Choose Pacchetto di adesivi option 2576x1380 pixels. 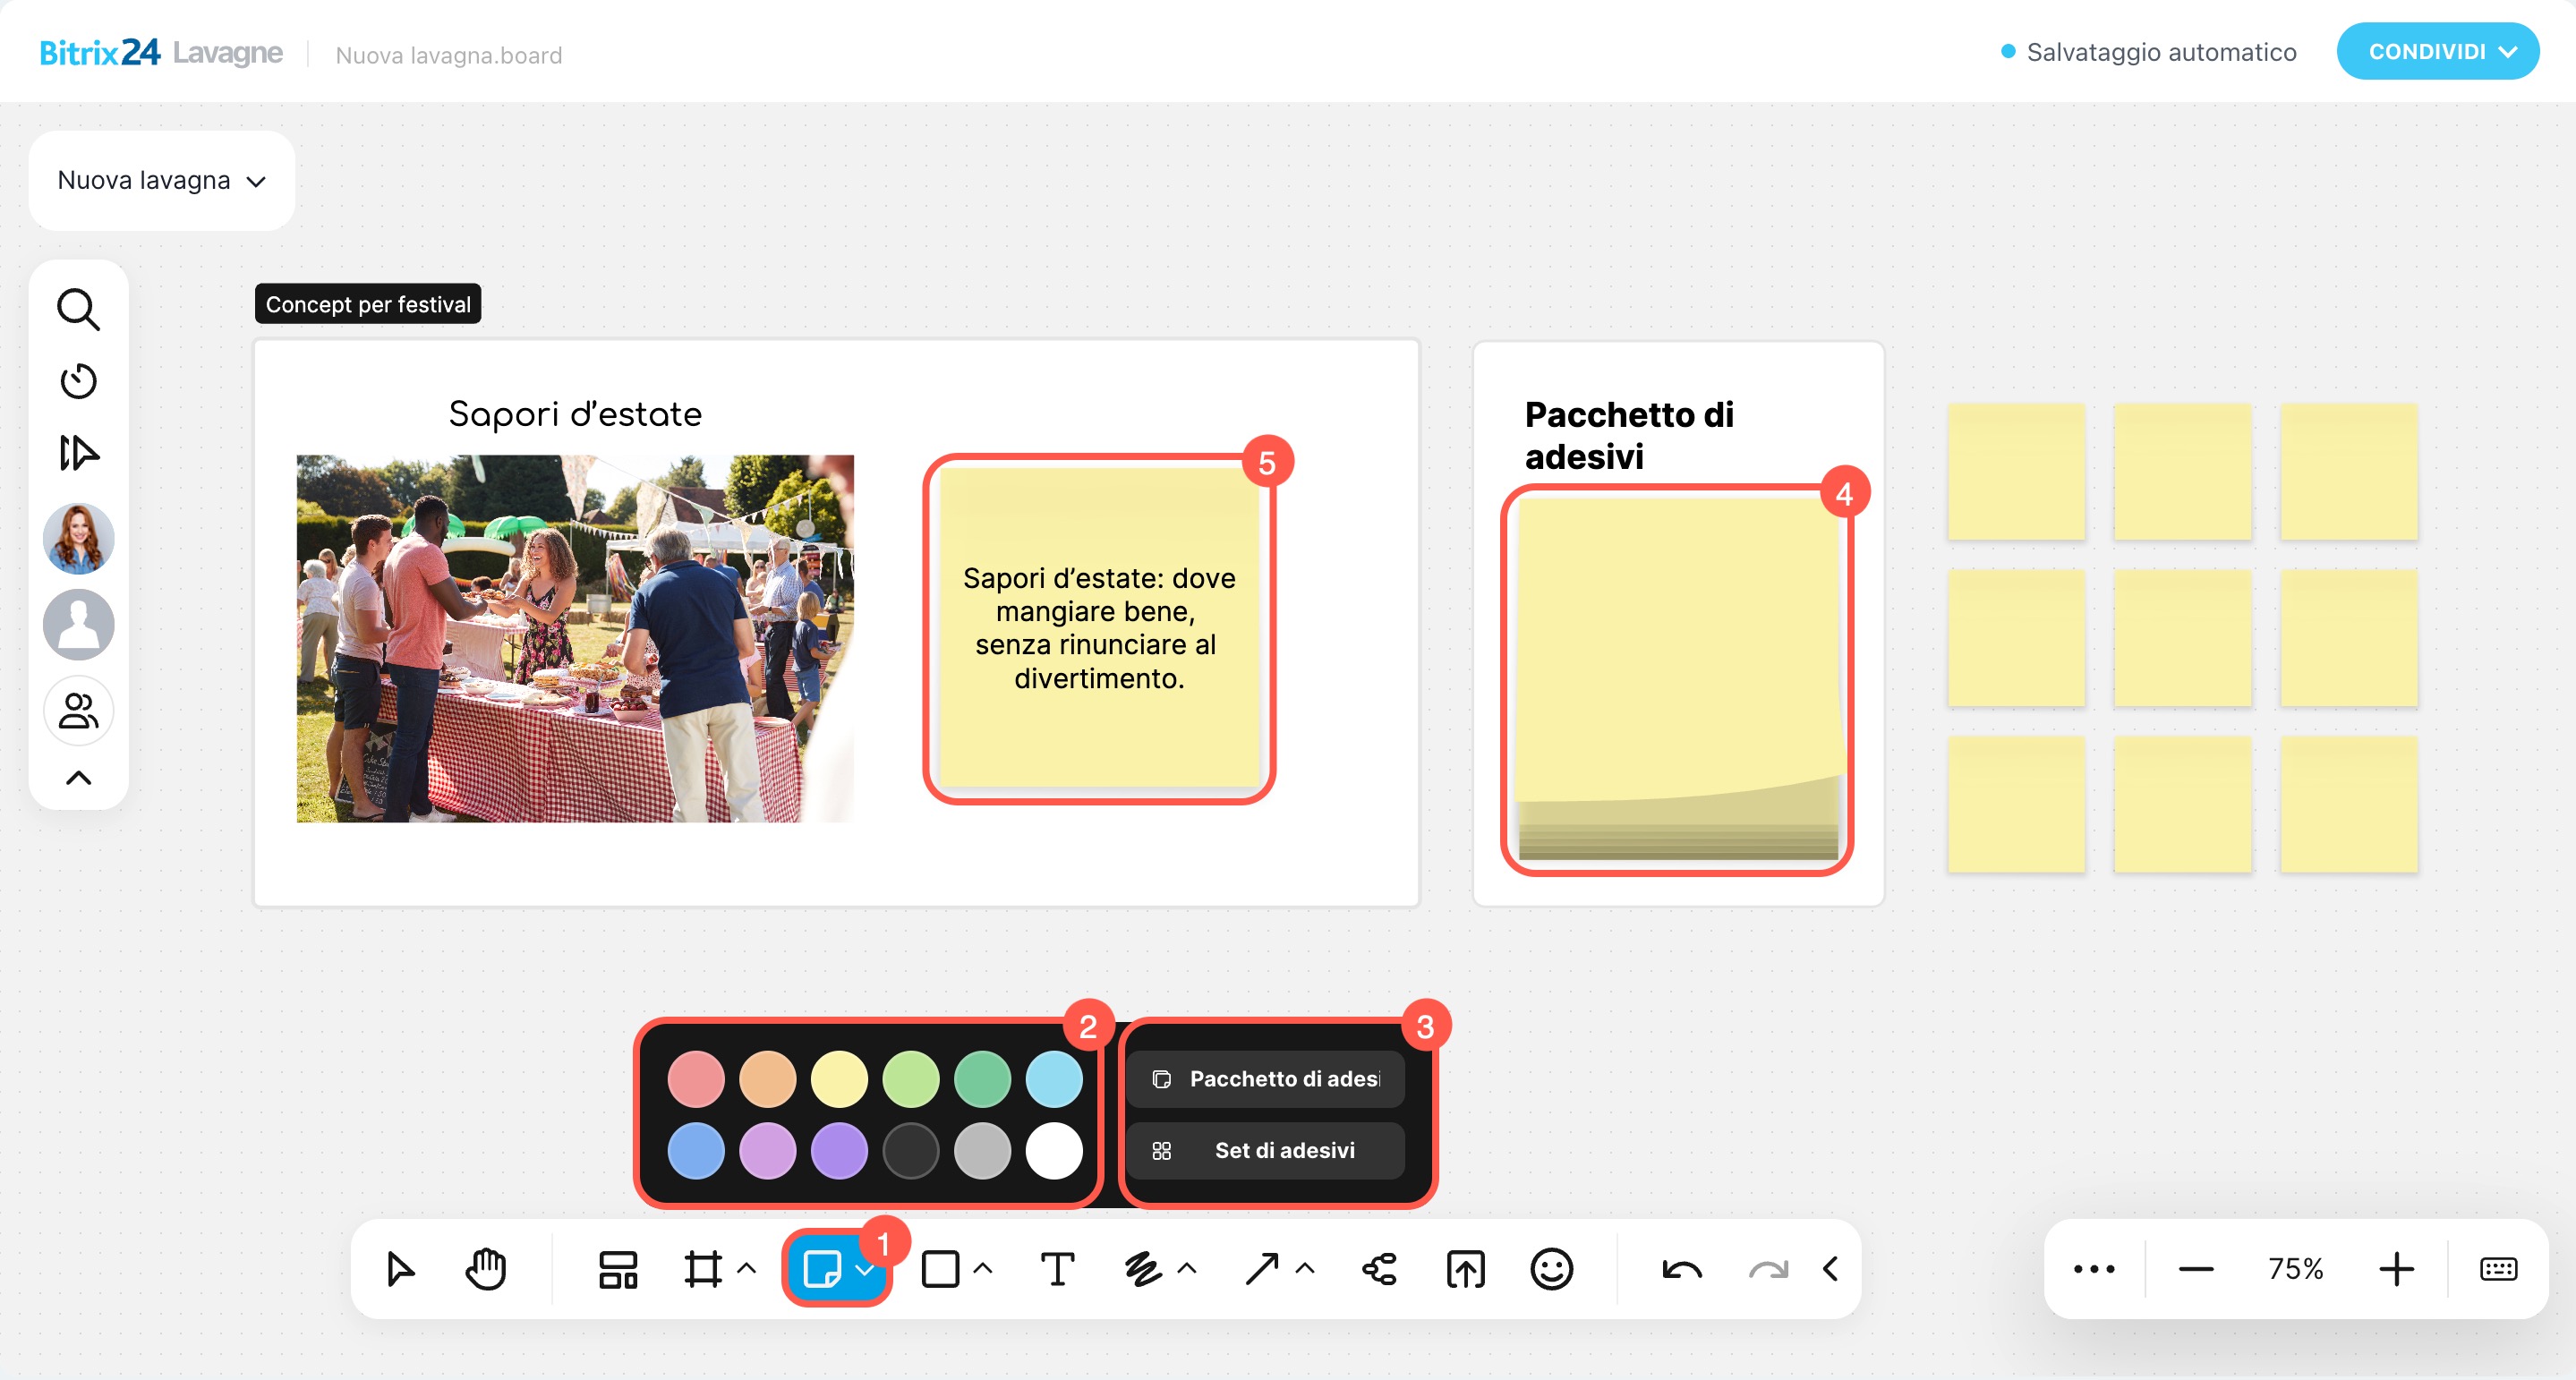pos(1266,1079)
